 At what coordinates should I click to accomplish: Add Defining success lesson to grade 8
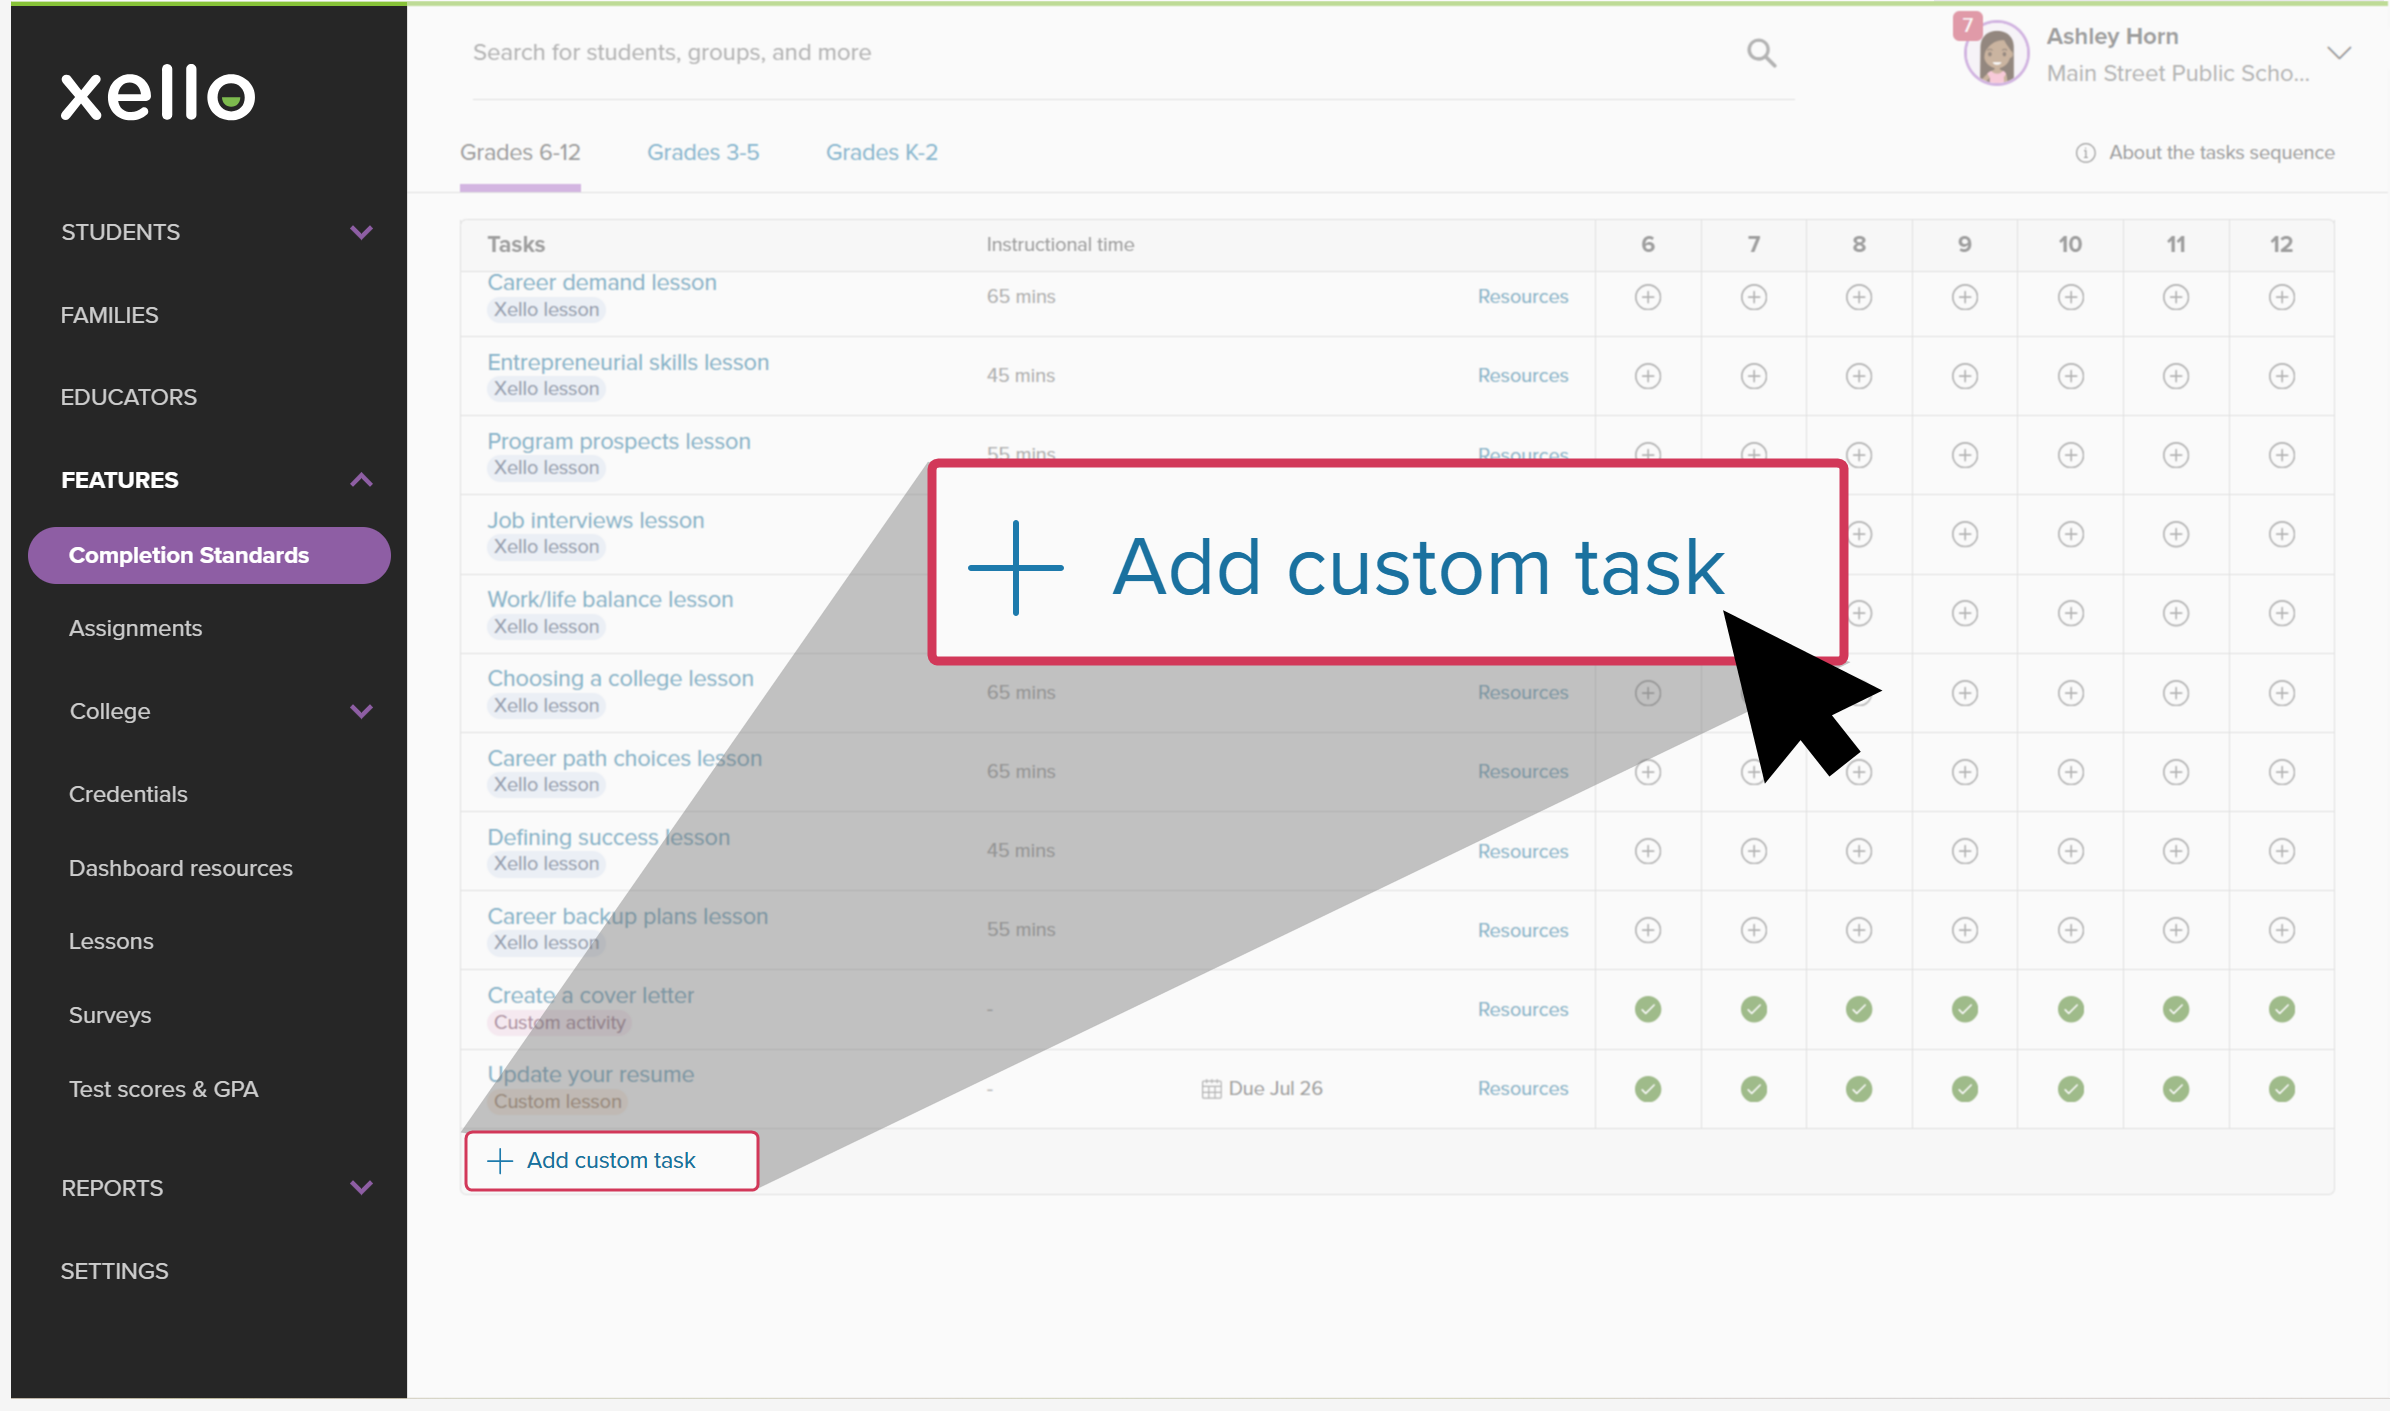(x=1859, y=851)
